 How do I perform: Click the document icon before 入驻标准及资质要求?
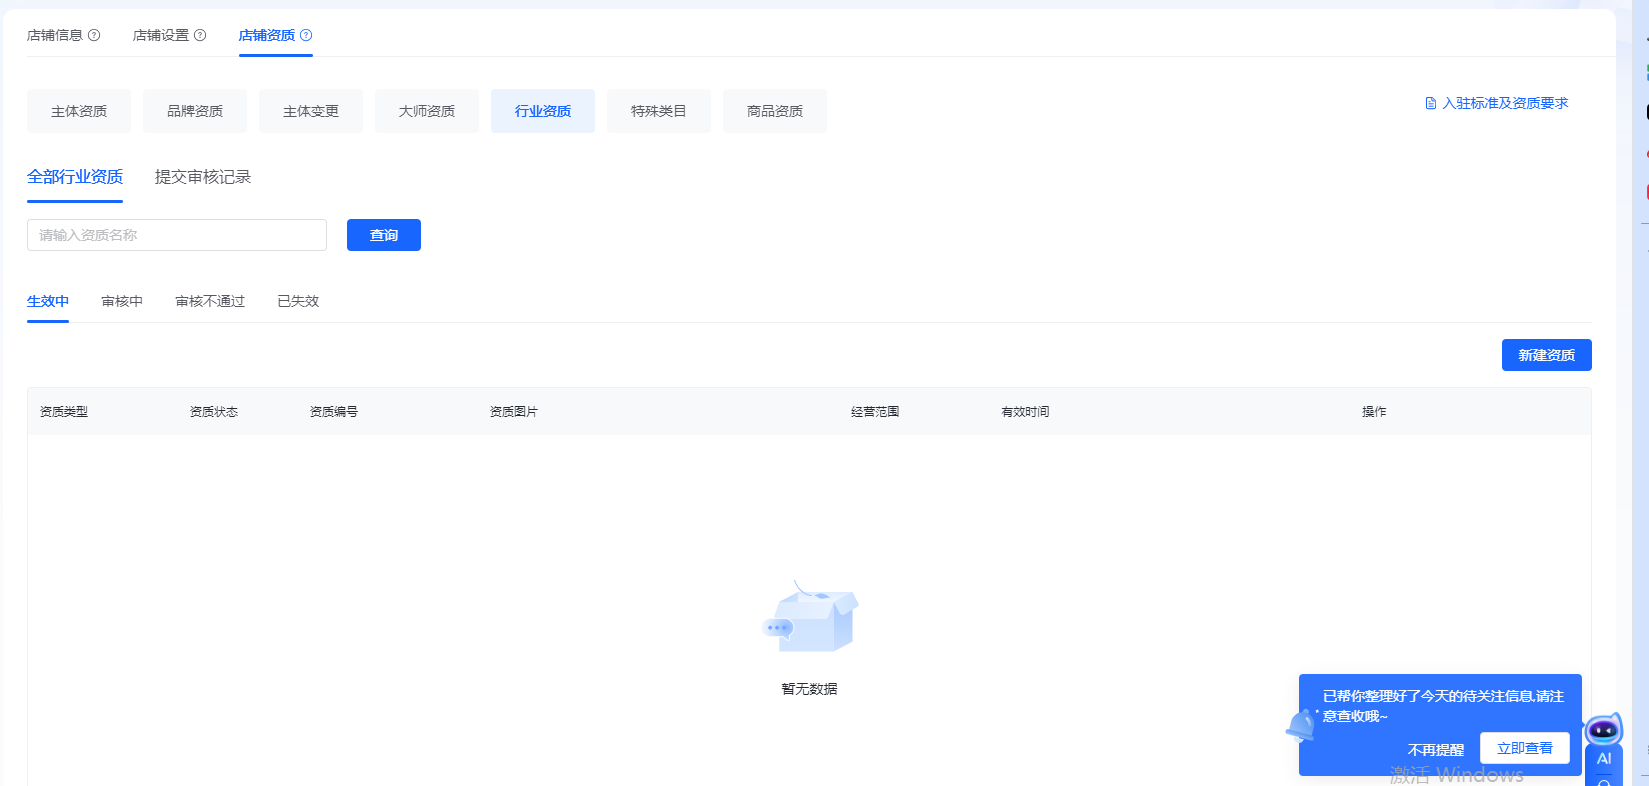(1431, 103)
